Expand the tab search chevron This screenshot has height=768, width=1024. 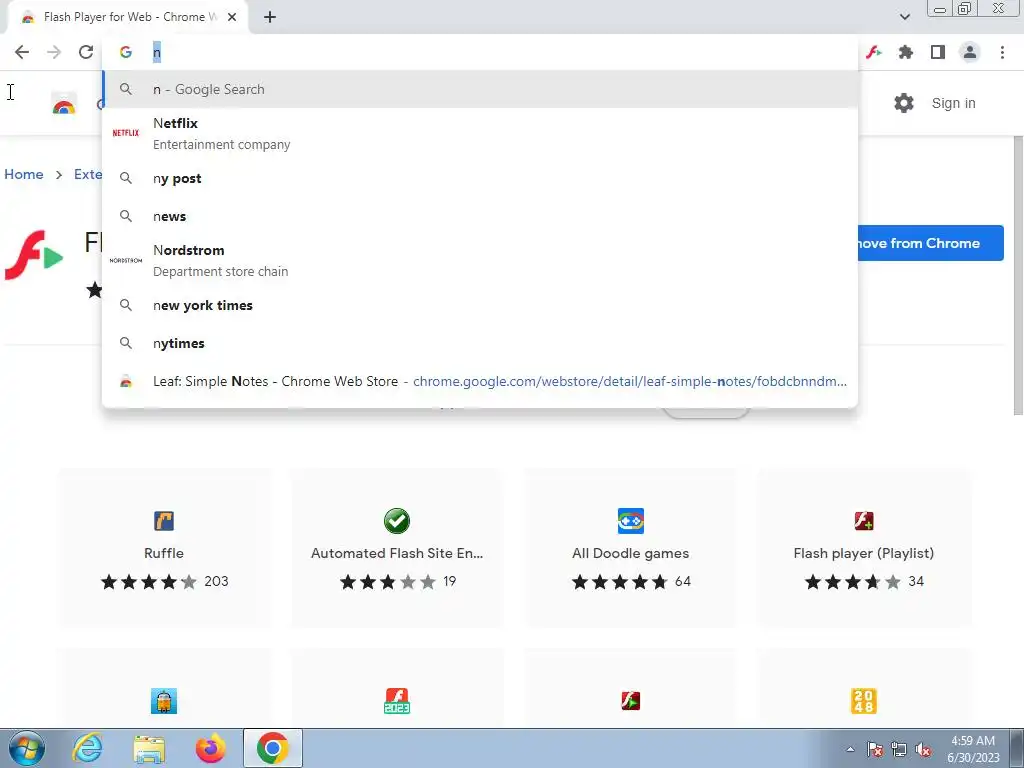(x=904, y=17)
